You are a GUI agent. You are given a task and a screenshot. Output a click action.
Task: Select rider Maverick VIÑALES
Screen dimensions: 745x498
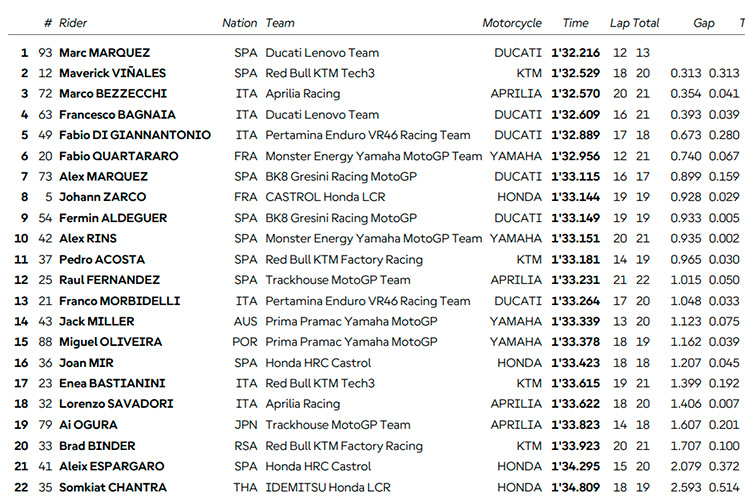point(113,73)
